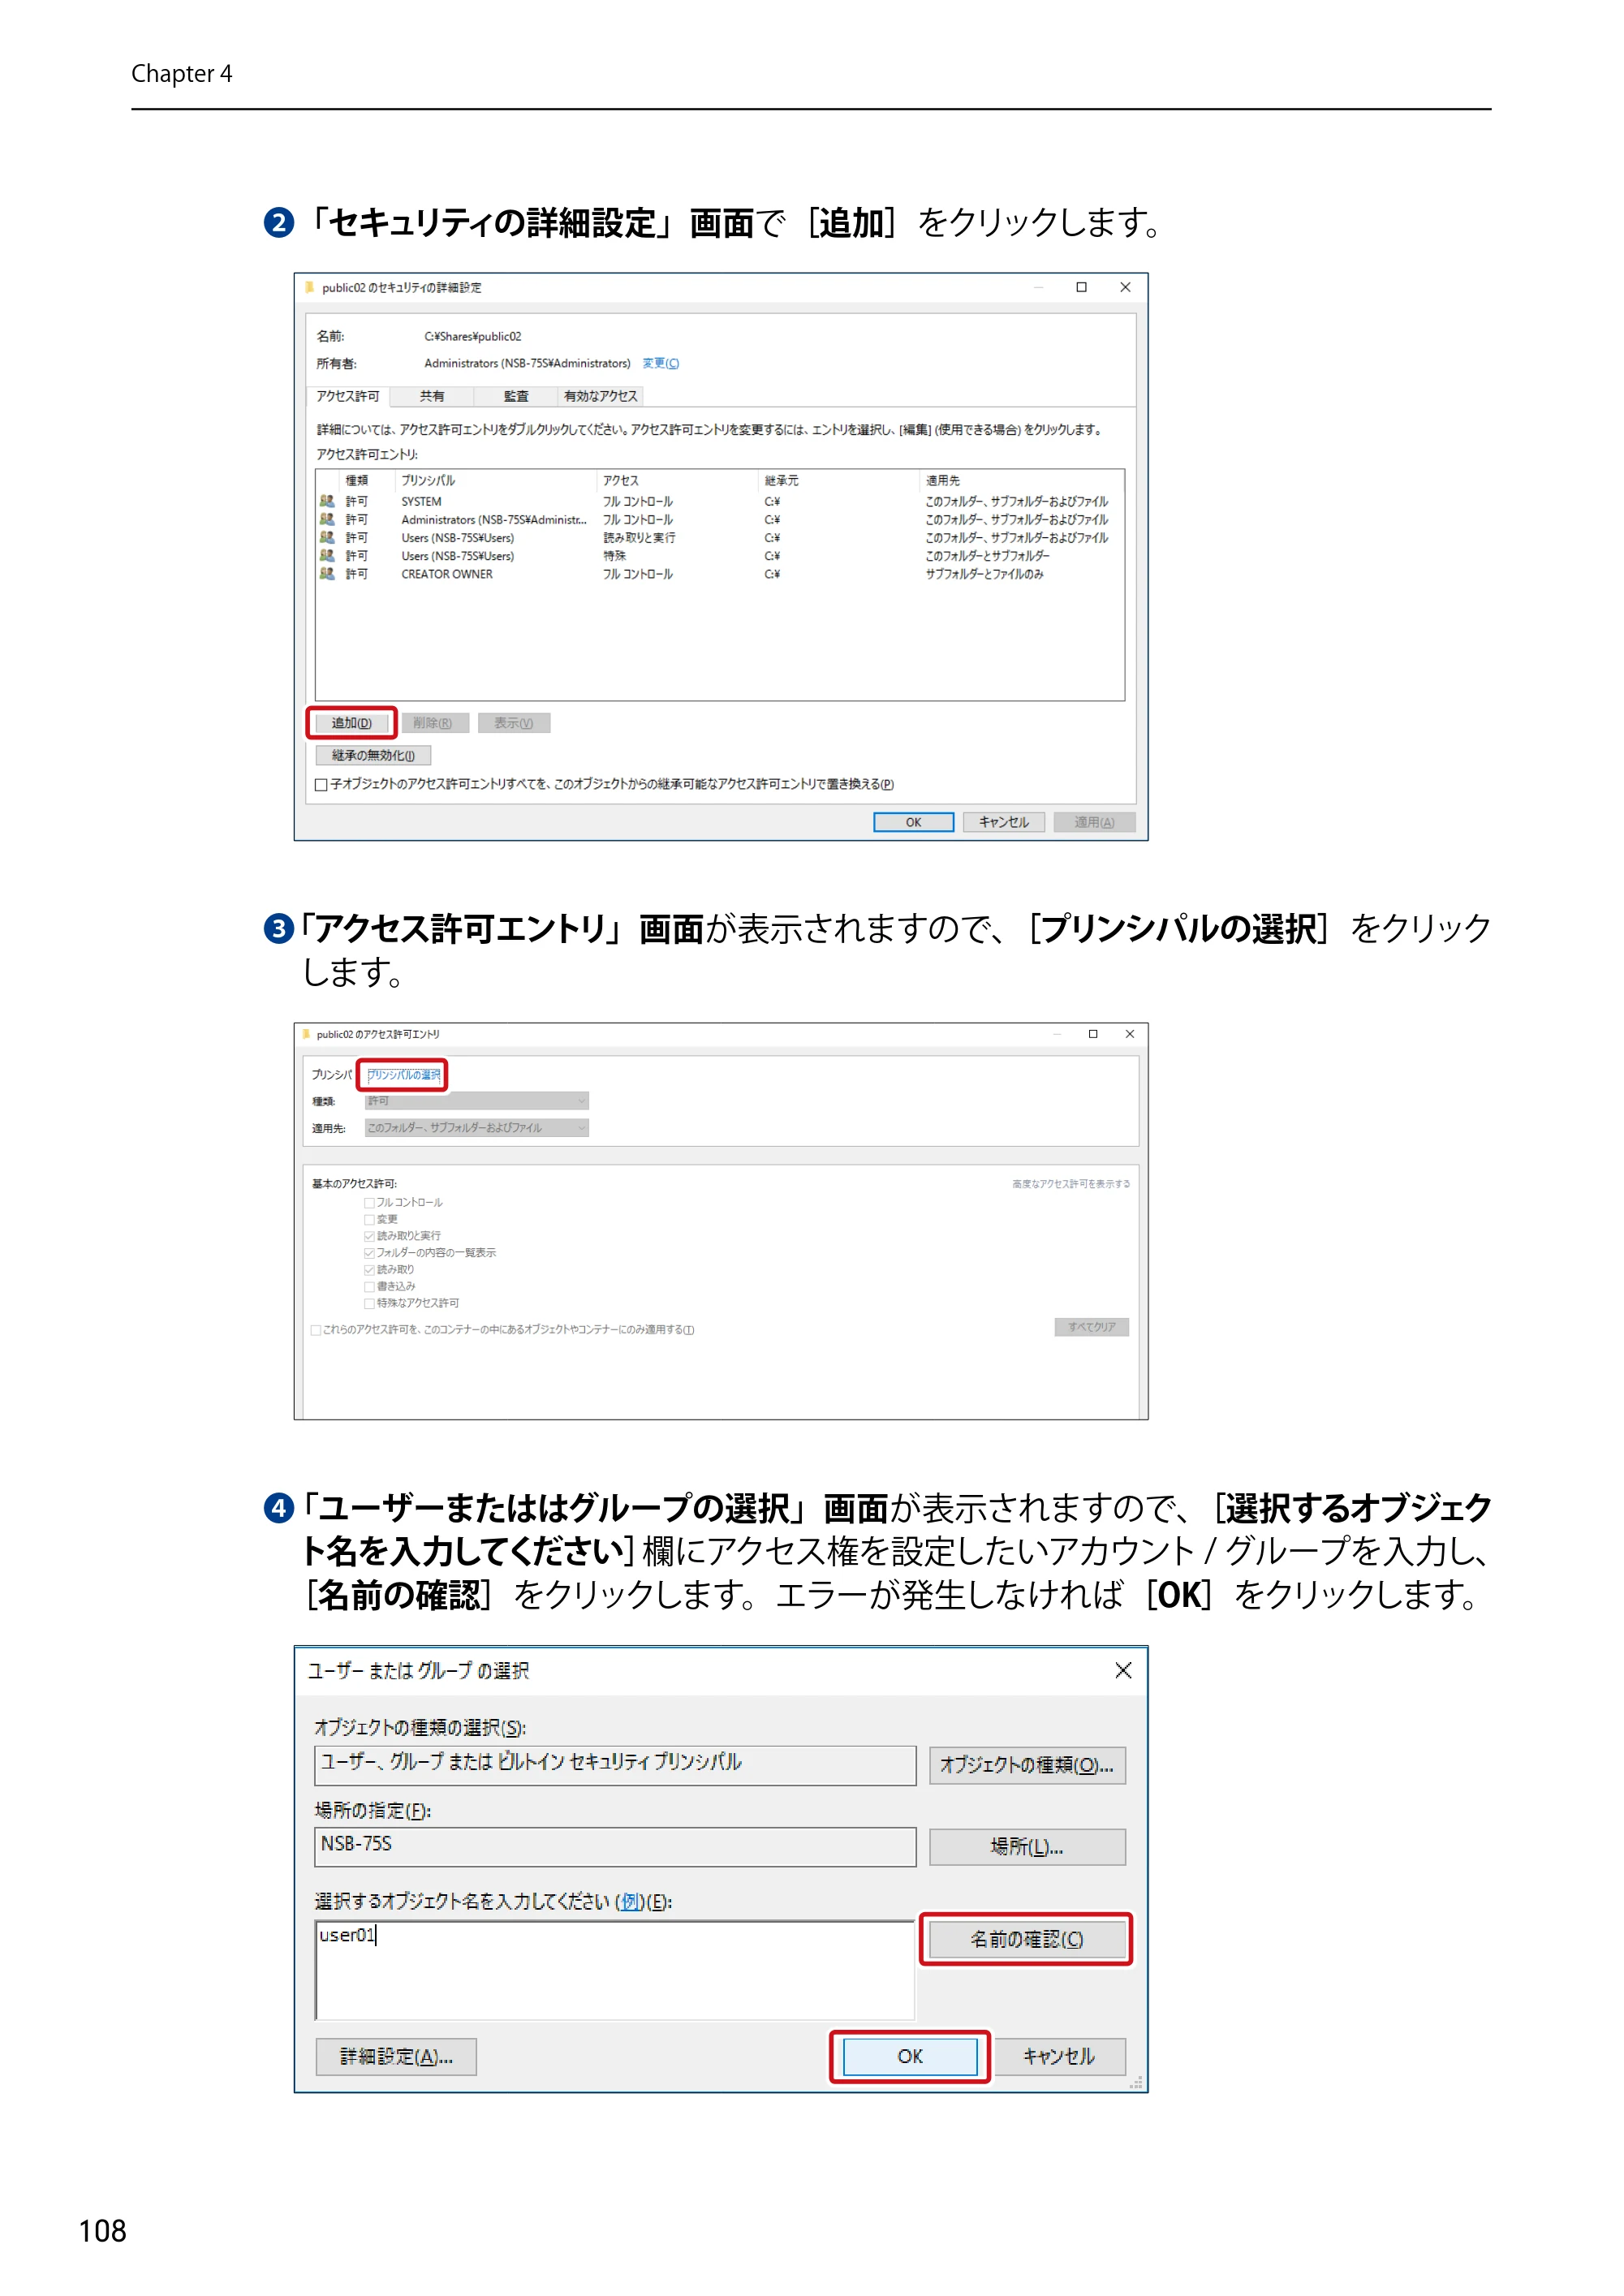Toggle the 特殊なアクセス許可 checkbox
The image size is (1624, 2296).
[370, 1304]
